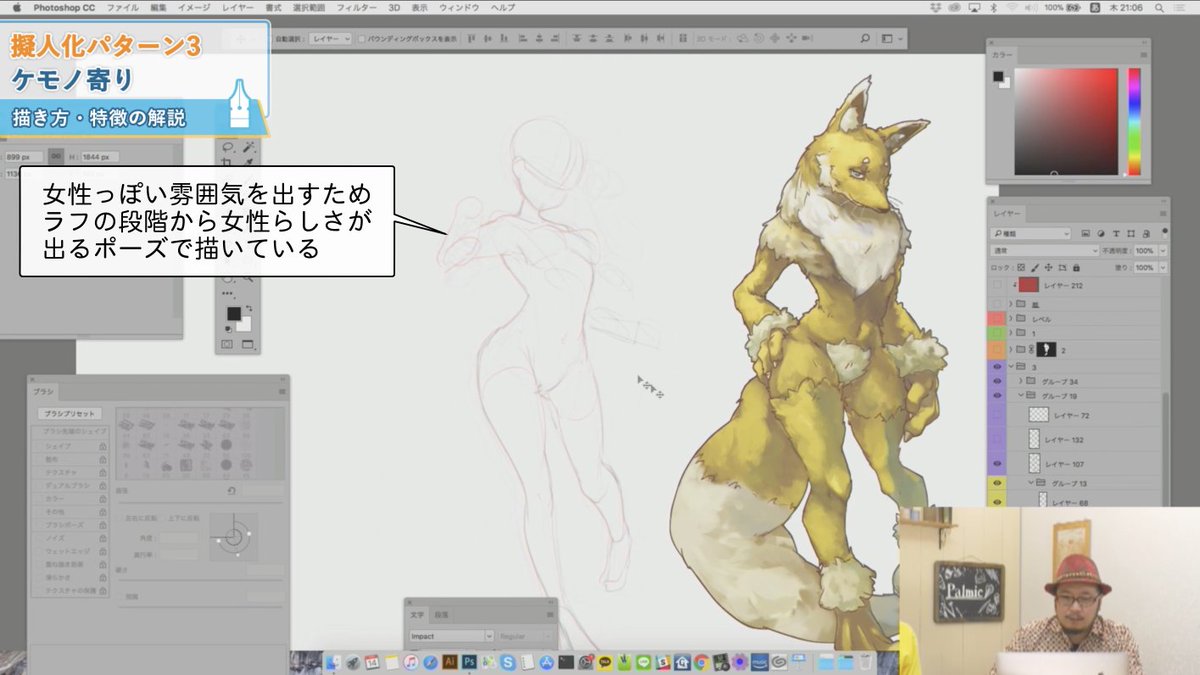Open the フィルター menu
Viewport: 1200px width, 675px height.
tap(356, 7)
